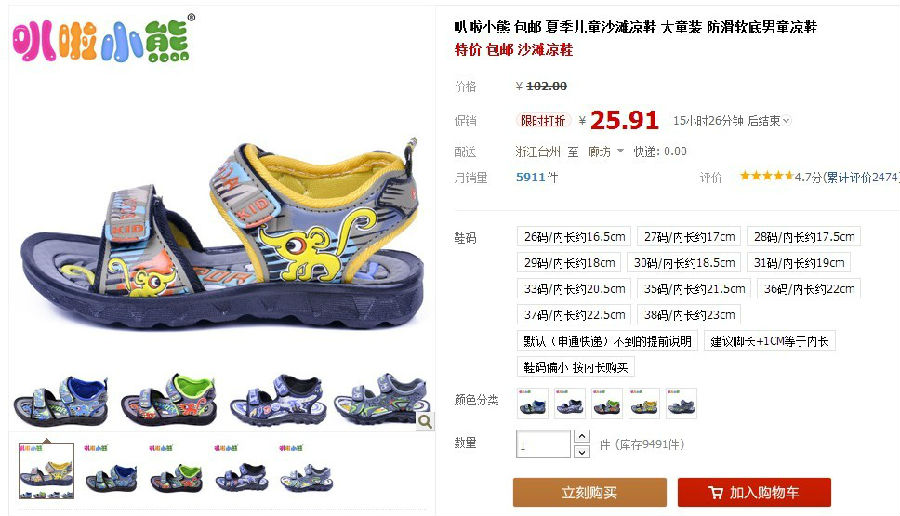This screenshot has height=516, width=900.
Task: Open the delivery destination 廊坊 dropdown
Action: pyautogui.click(x=606, y=152)
